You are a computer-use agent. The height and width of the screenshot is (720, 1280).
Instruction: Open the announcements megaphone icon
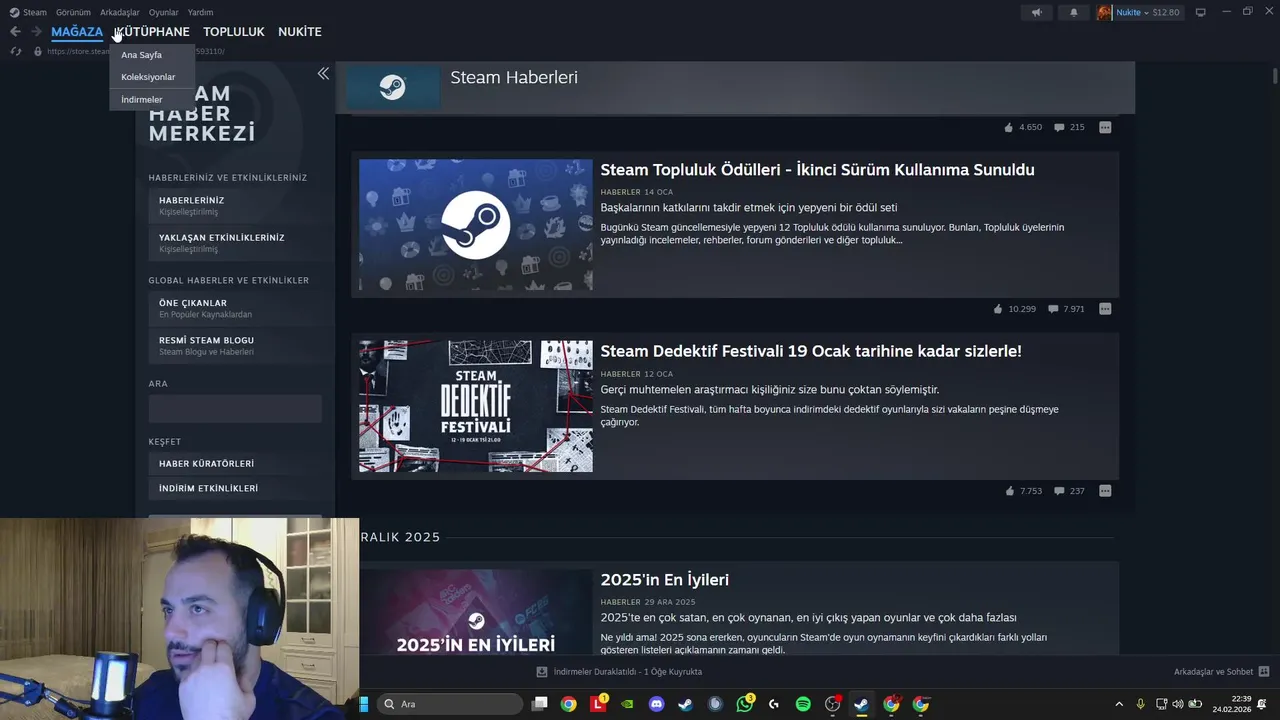1036,12
